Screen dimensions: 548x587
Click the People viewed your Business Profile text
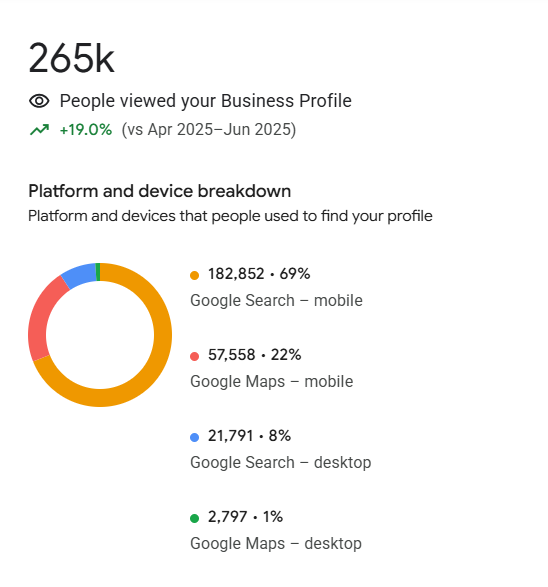tap(206, 101)
